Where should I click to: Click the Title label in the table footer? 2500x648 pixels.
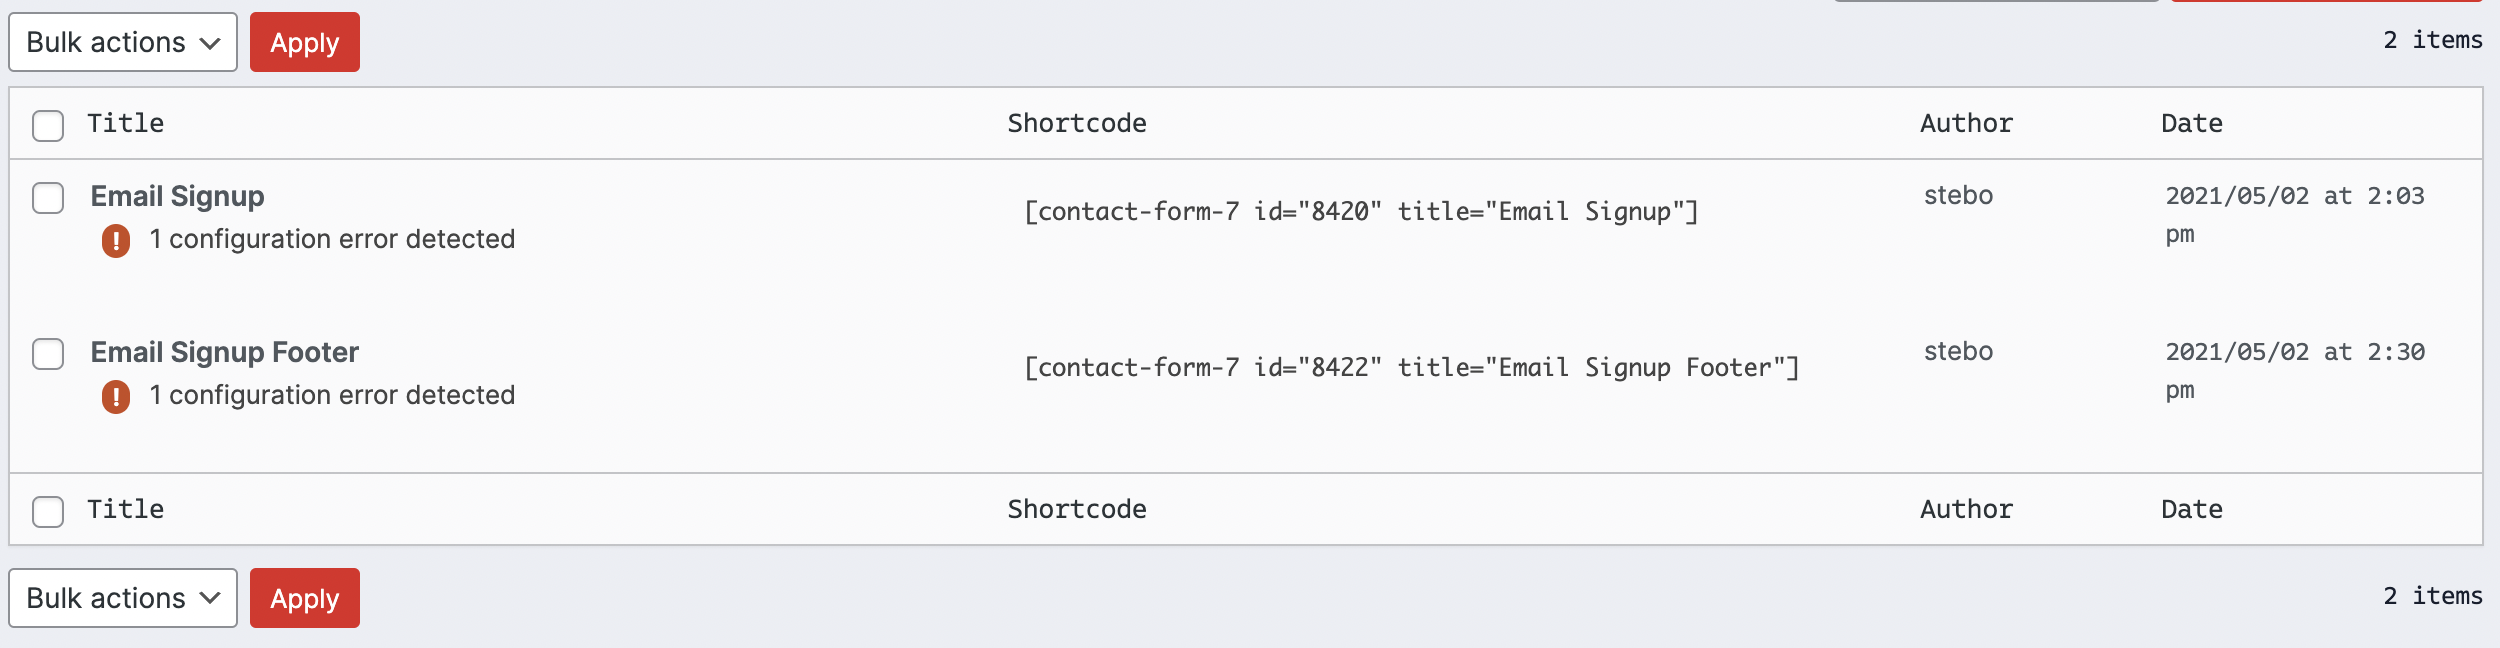(126, 509)
